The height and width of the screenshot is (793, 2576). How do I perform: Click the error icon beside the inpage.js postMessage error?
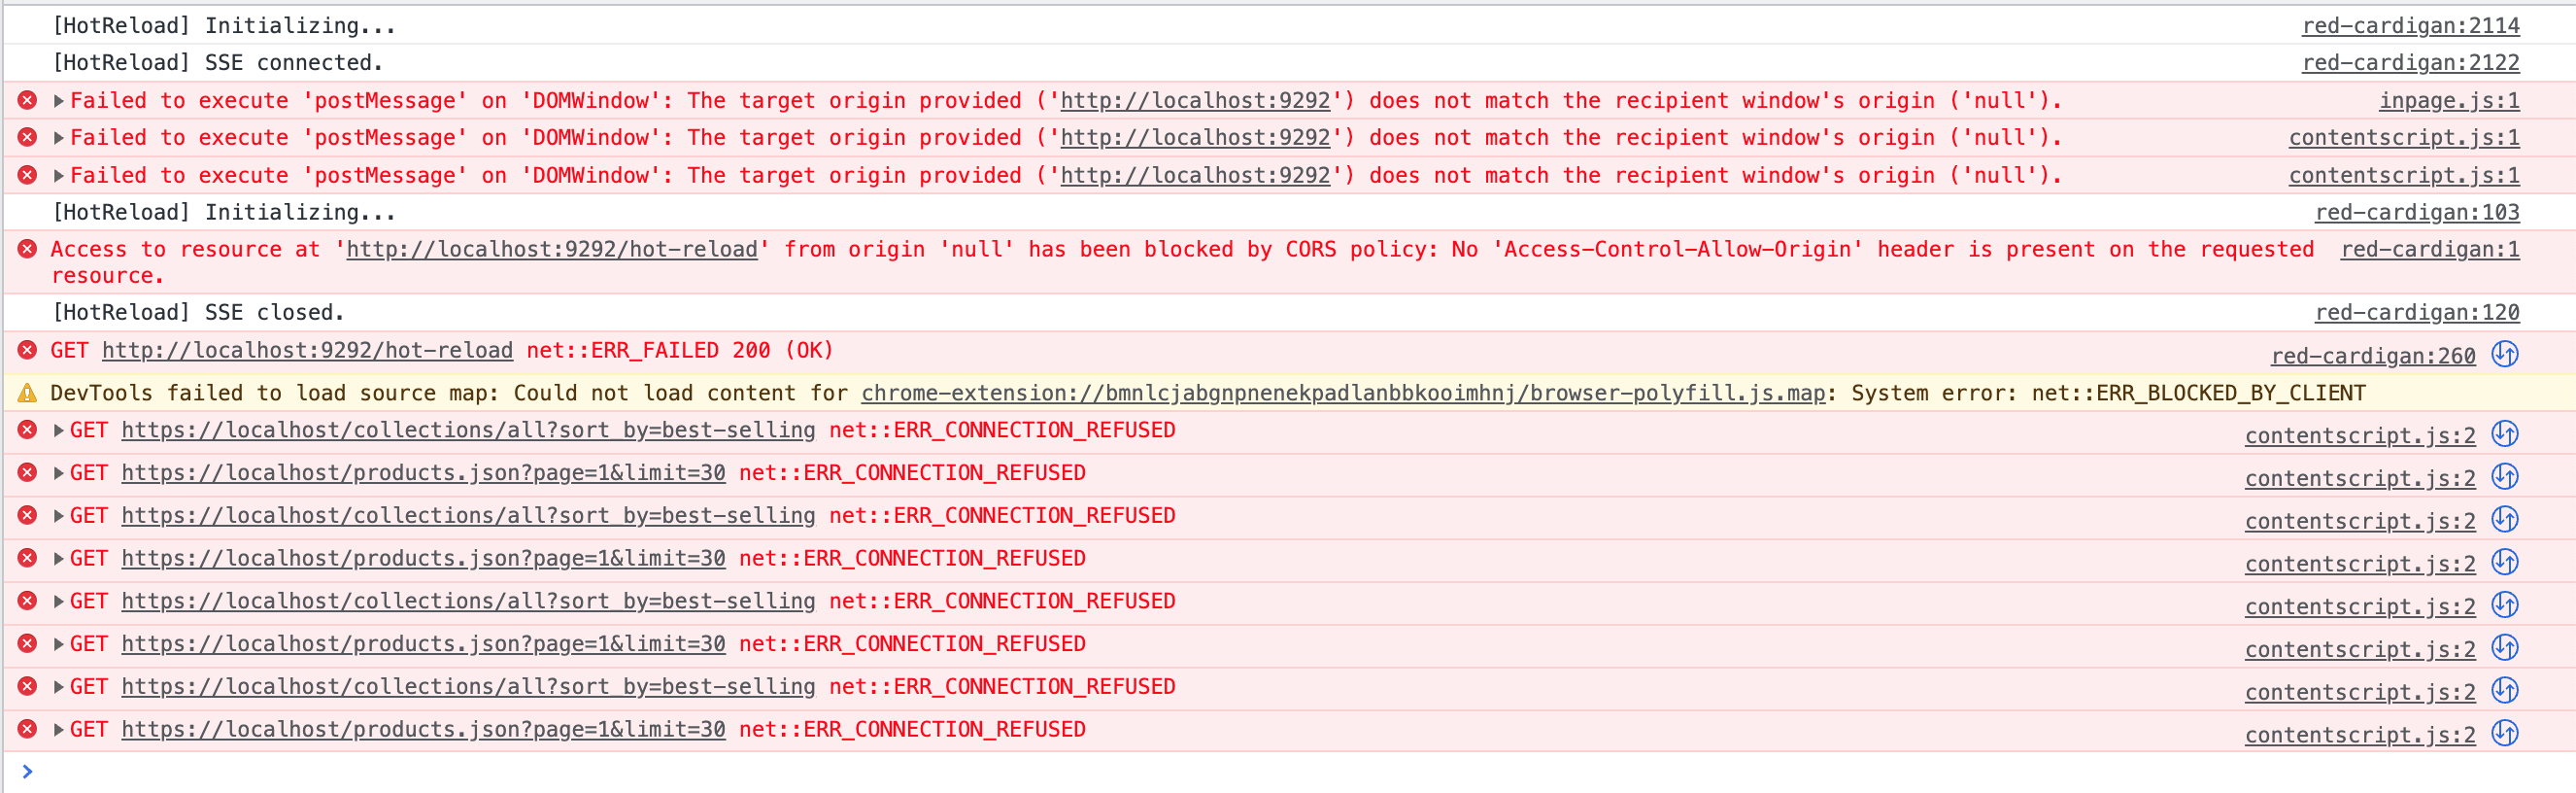point(26,100)
